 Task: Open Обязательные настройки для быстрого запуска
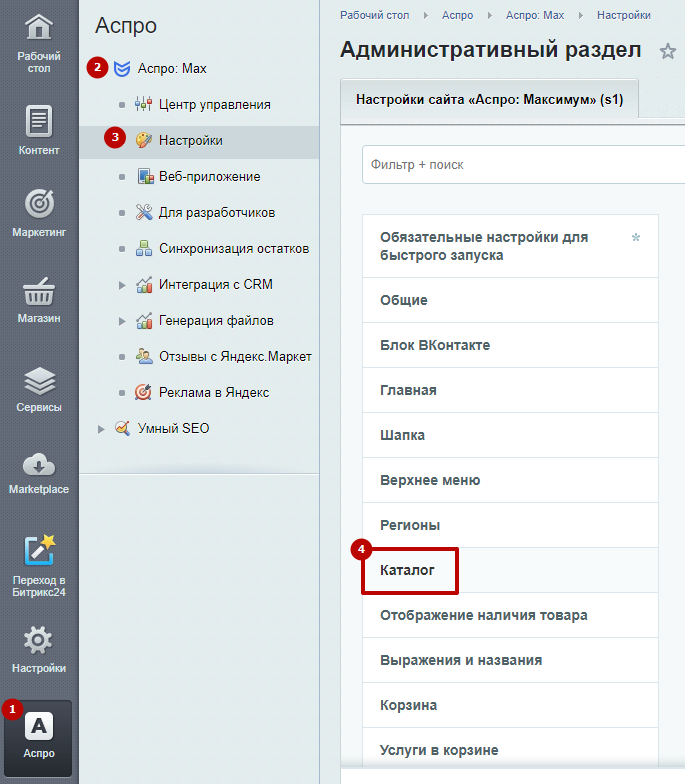click(x=510, y=246)
